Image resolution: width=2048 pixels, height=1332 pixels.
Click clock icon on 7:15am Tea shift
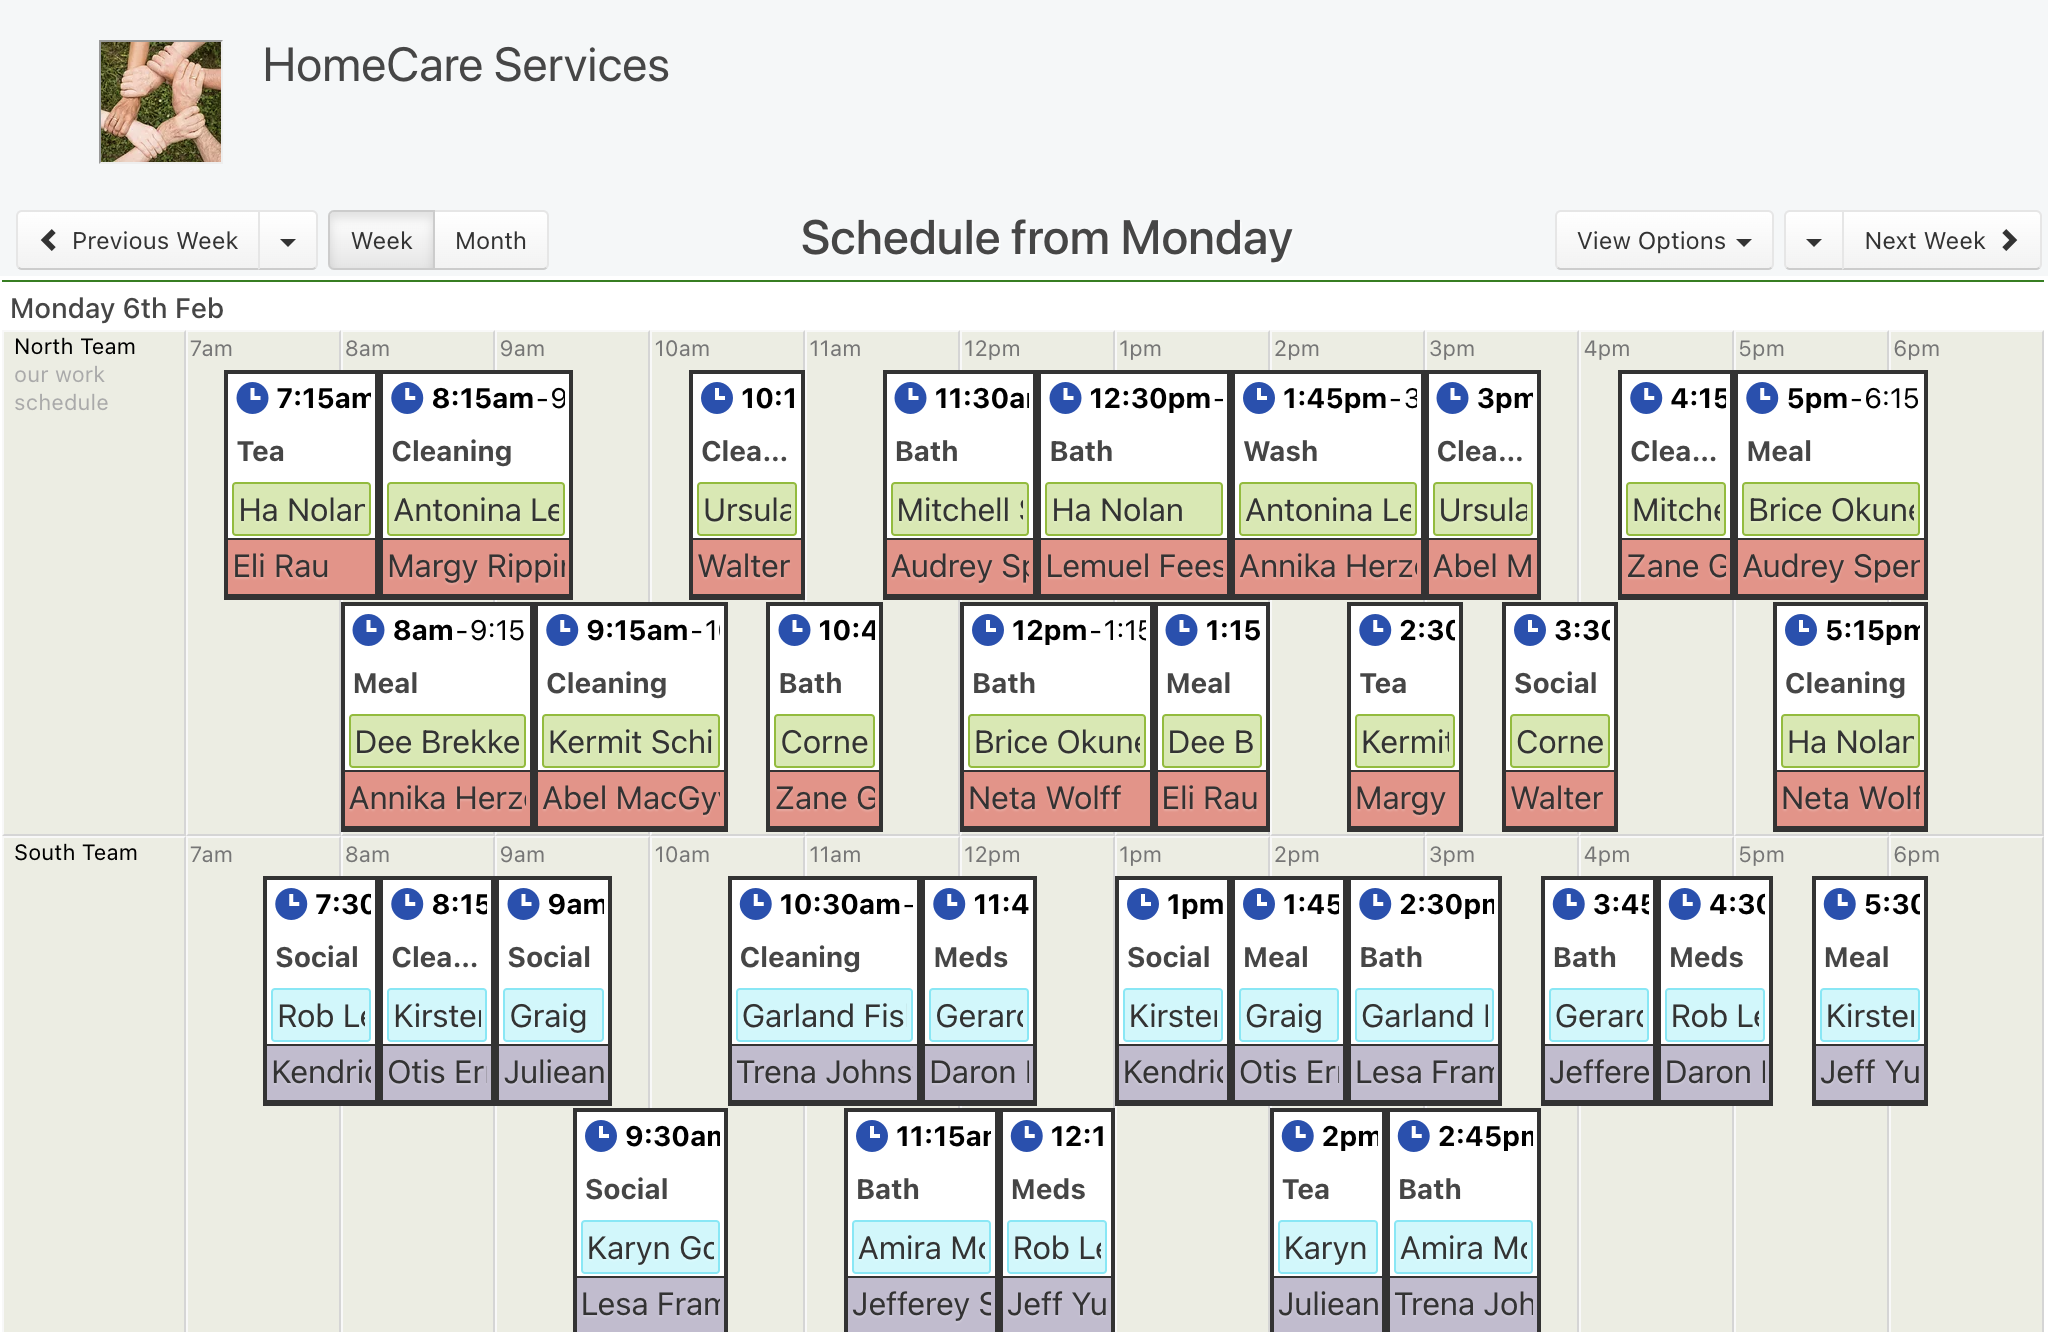pyautogui.click(x=252, y=397)
